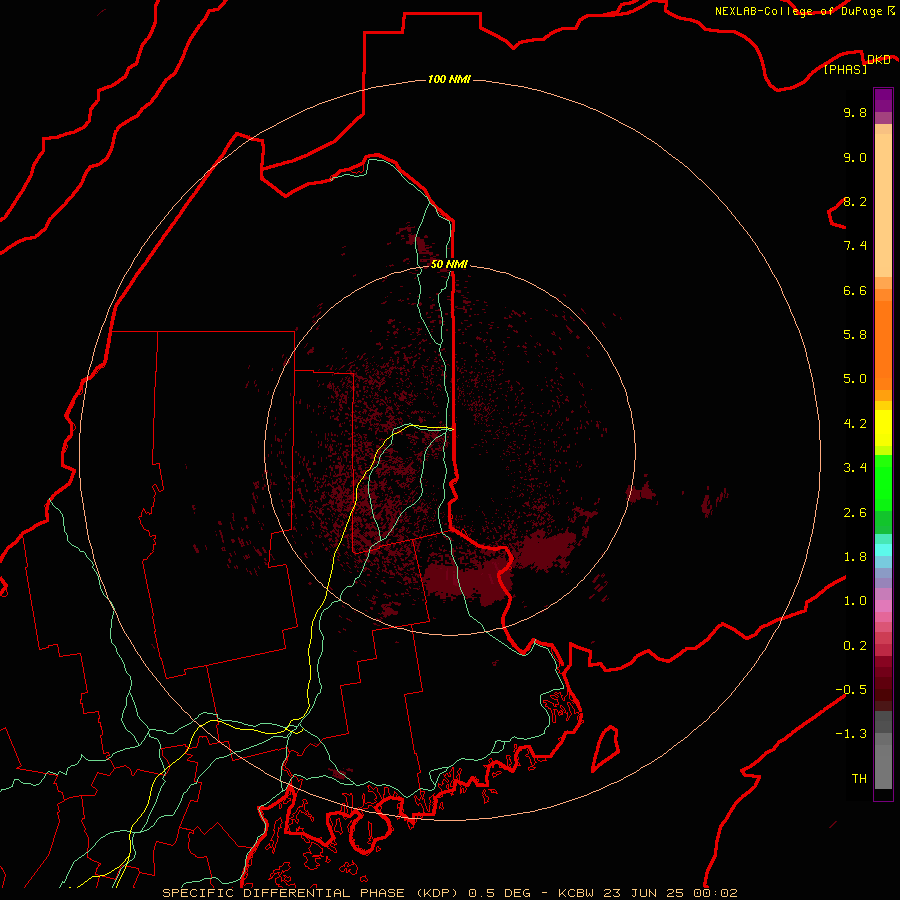
Task: Click the 0.2 scale value
Action: (x=855, y=645)
